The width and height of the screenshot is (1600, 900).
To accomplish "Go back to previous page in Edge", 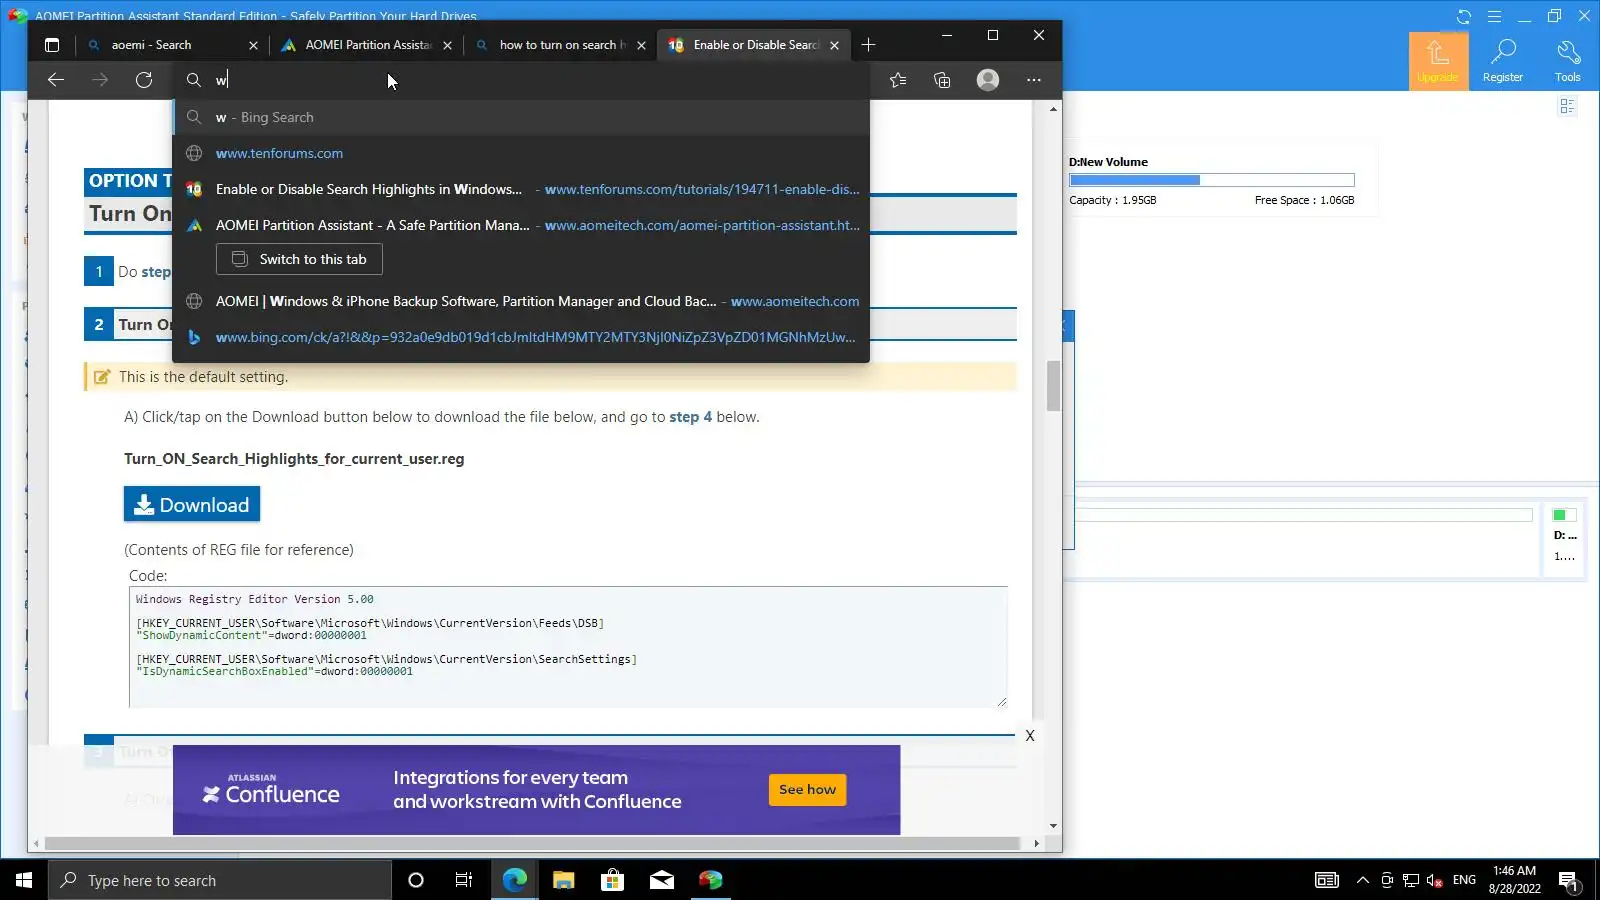I will click(x=56, y=80).
